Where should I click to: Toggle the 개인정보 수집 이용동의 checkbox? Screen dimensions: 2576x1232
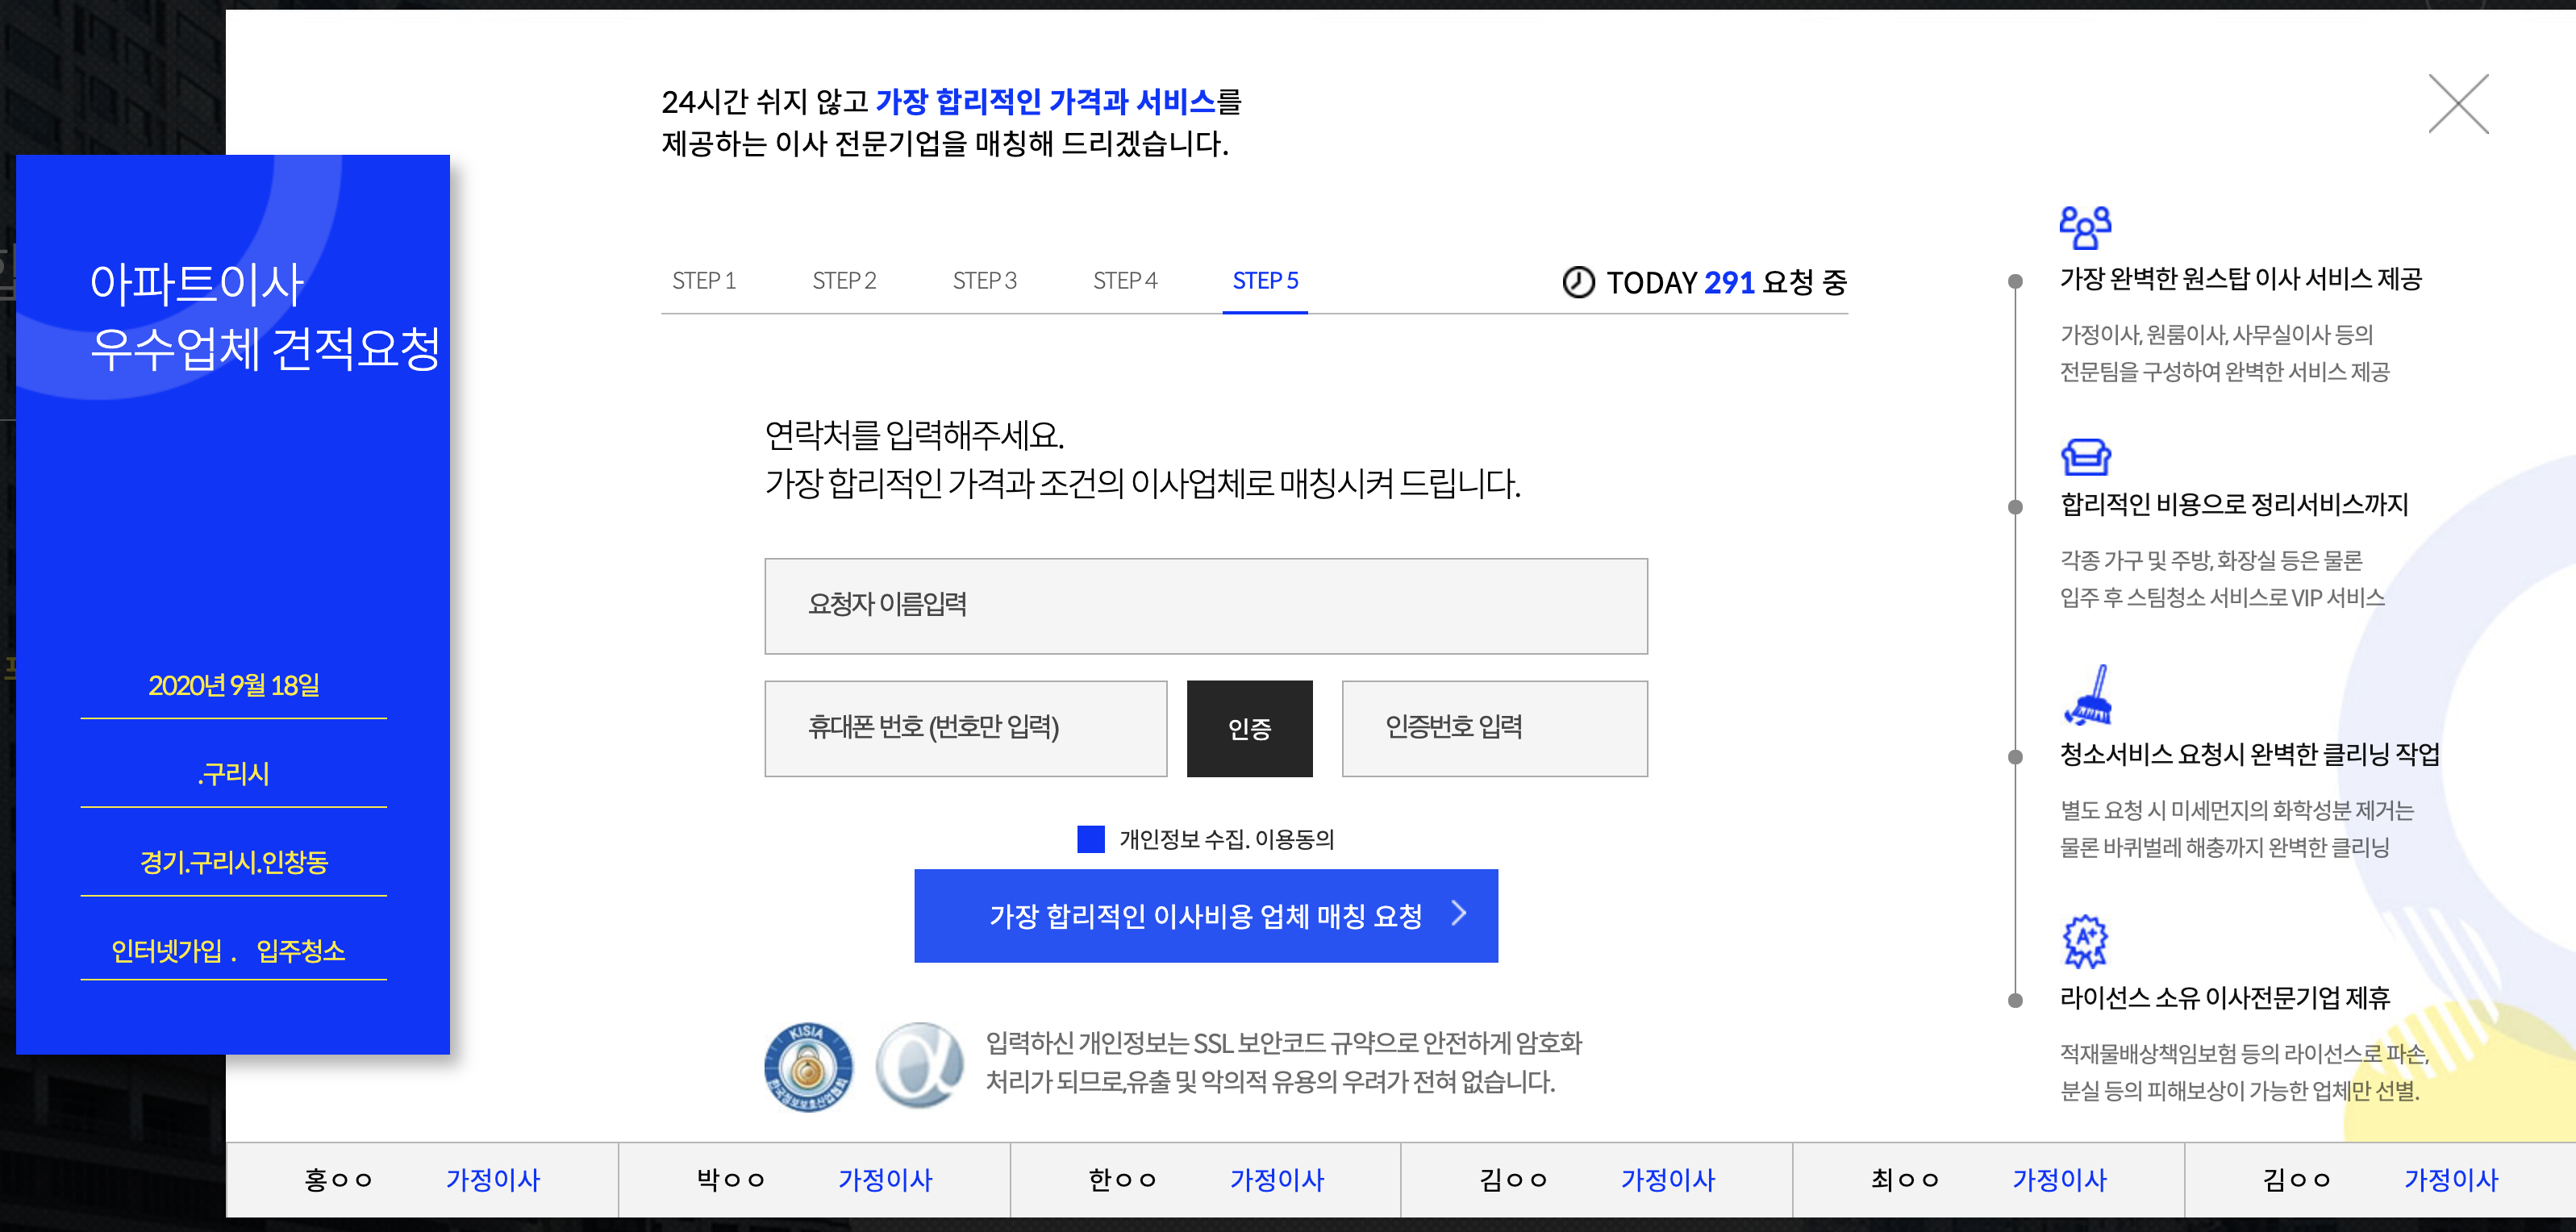(1090, 839)
